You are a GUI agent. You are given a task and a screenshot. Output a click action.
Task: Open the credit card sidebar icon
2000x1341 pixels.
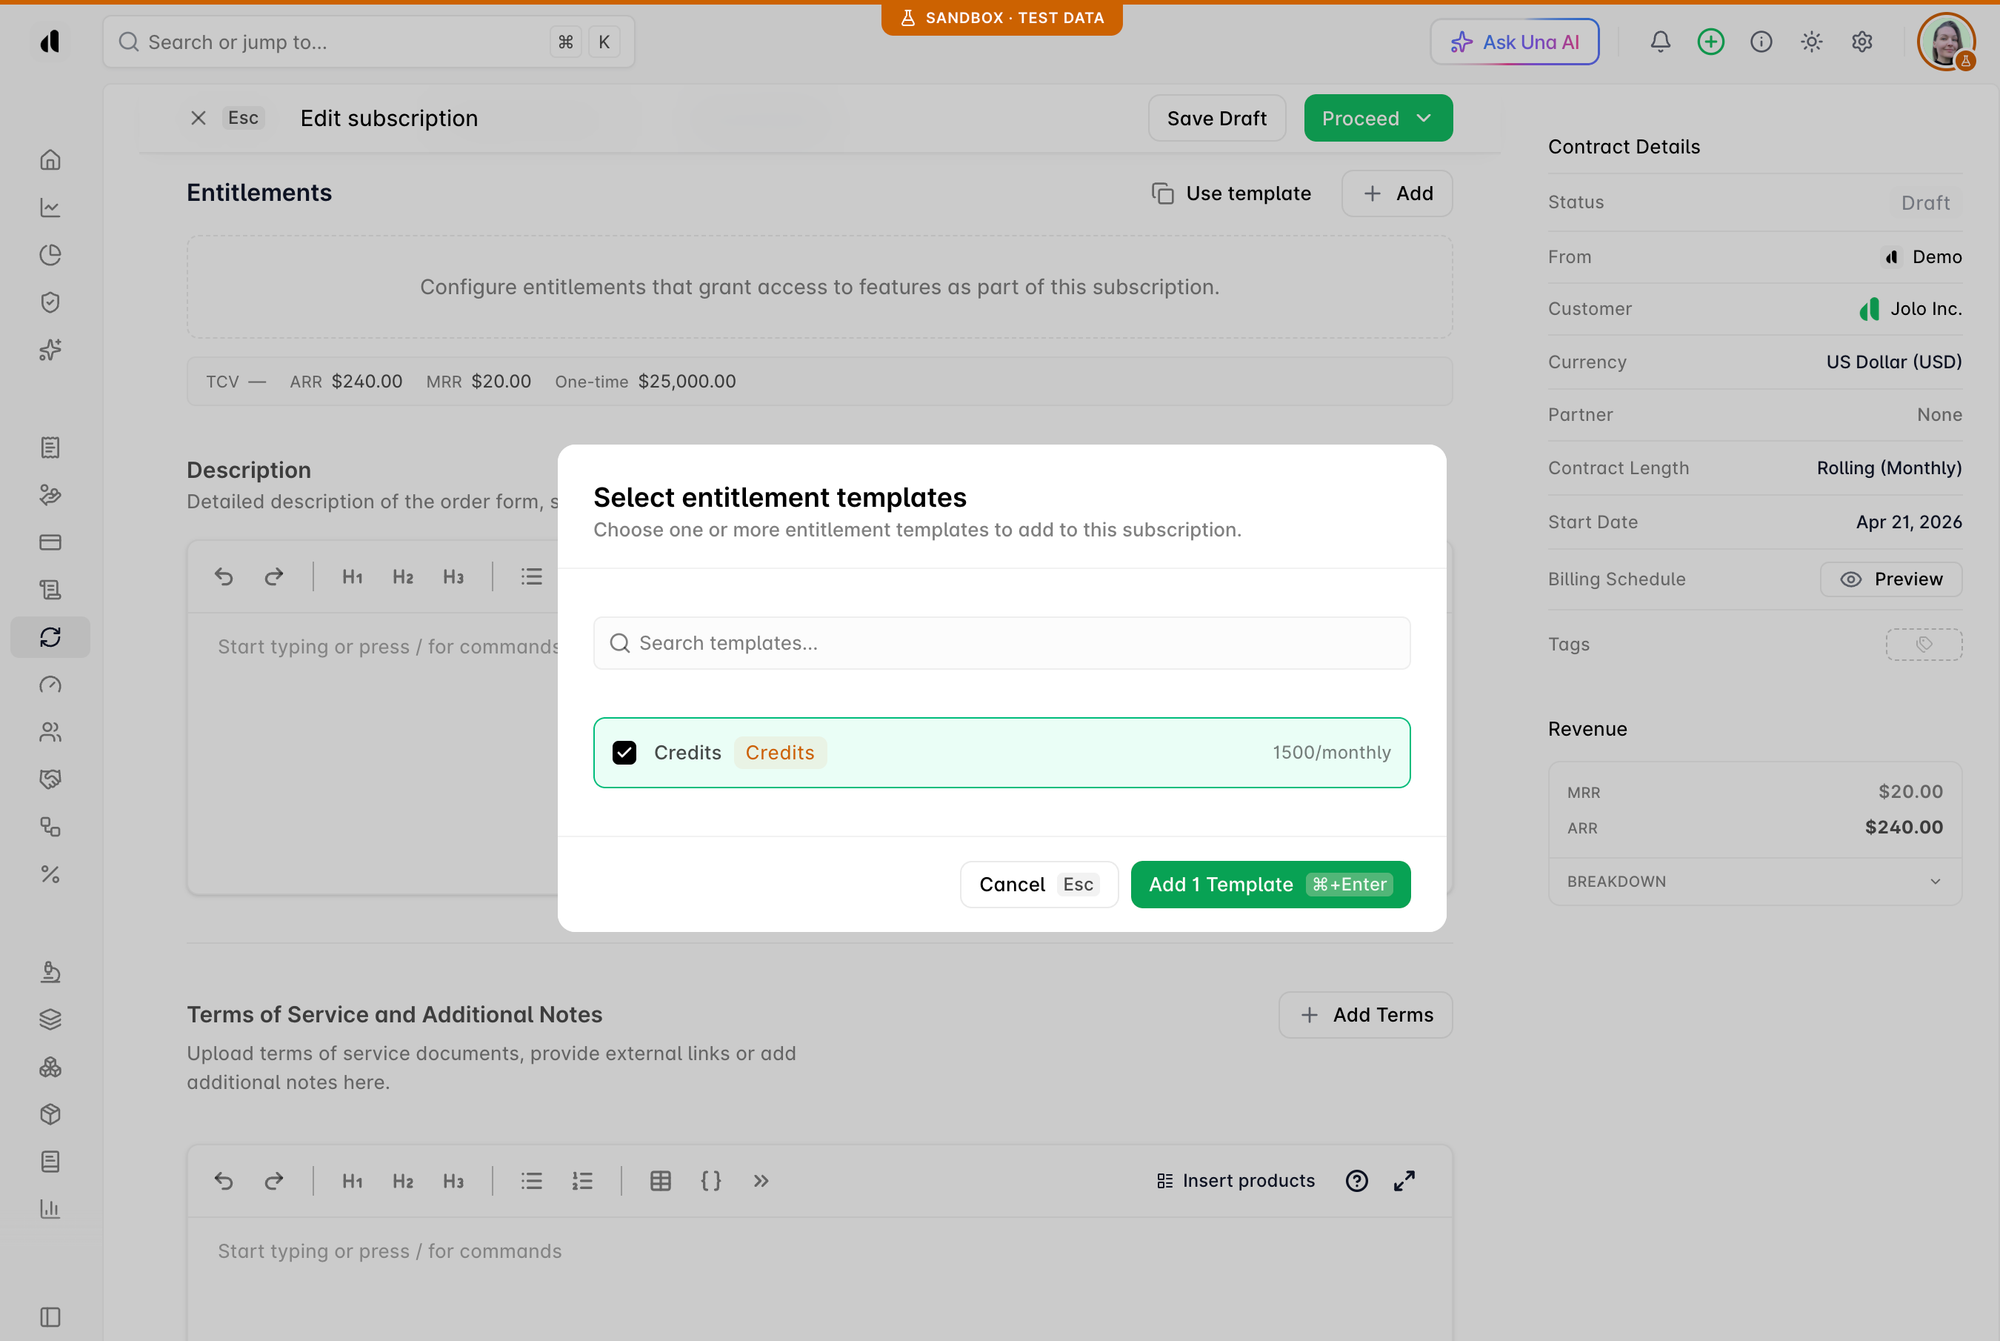click(50, 542)
